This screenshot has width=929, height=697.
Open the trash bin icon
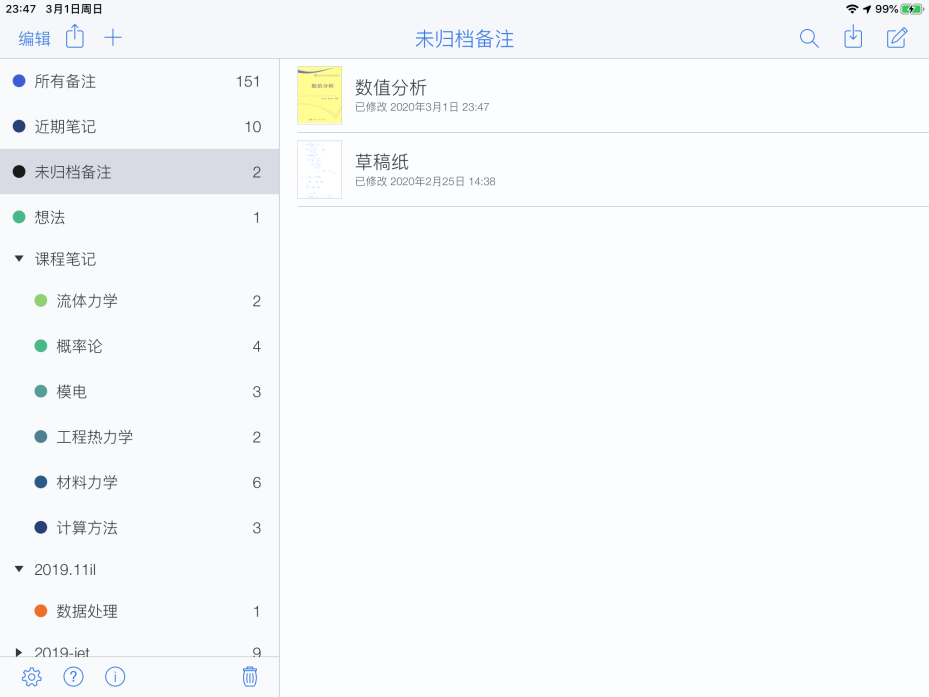coord(250,677)
